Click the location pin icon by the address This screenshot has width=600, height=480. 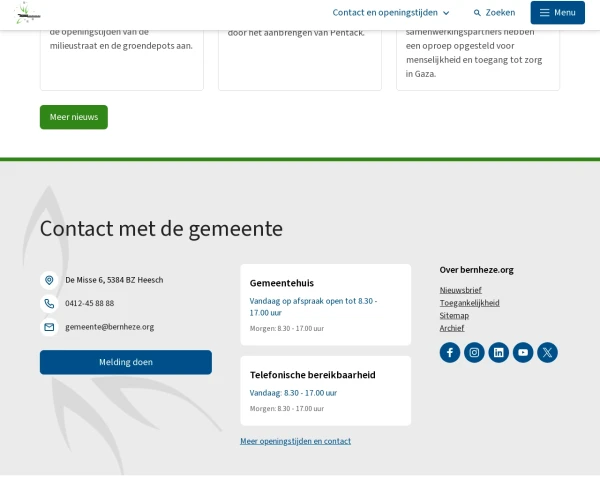(x=49, y=280)
